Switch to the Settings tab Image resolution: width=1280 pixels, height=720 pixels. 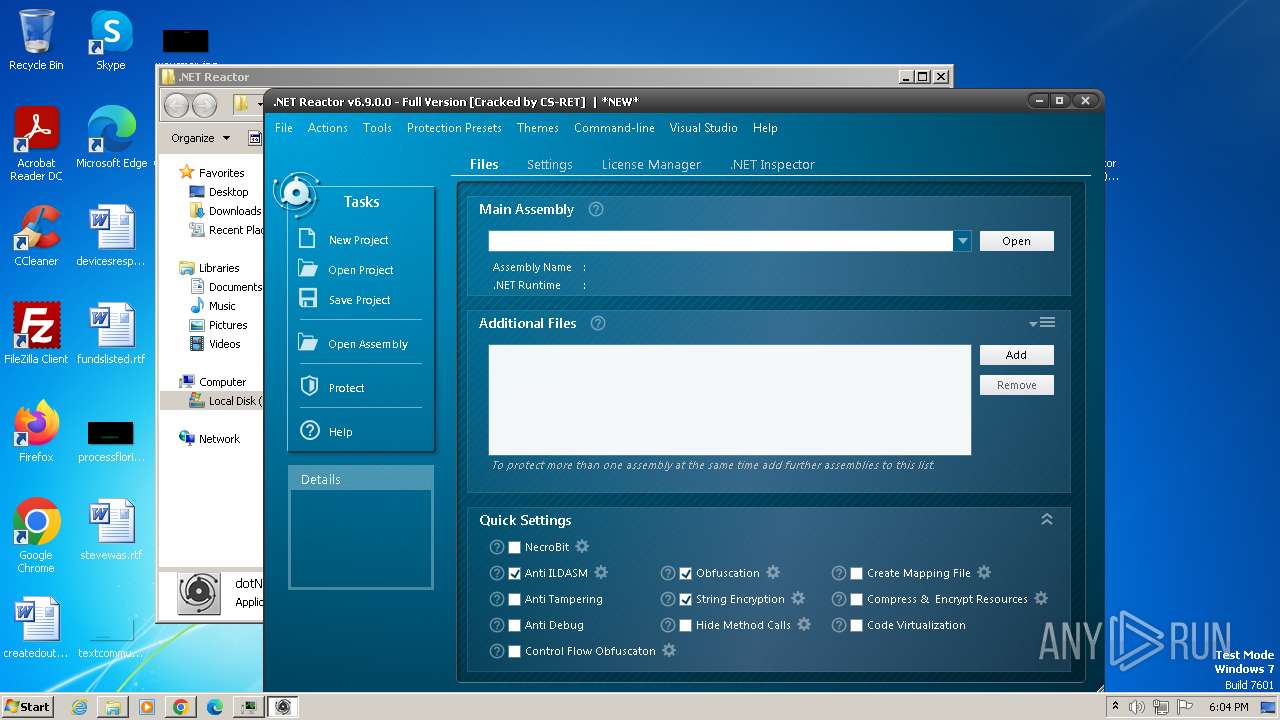point(550,165)
